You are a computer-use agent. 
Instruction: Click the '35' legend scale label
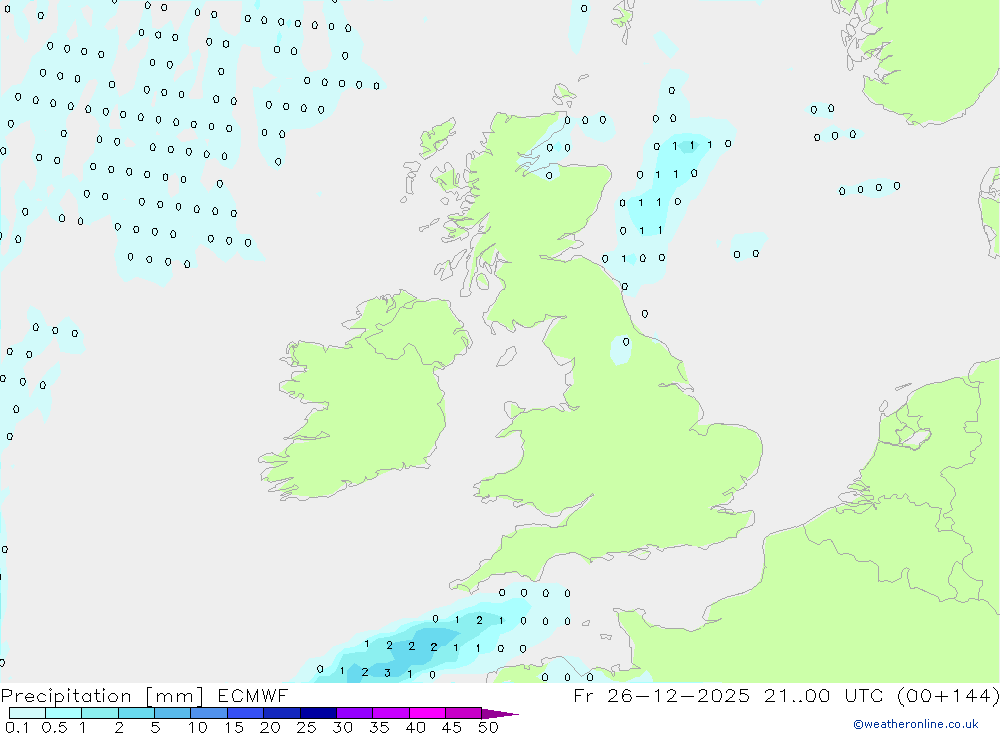coord(379,727)
